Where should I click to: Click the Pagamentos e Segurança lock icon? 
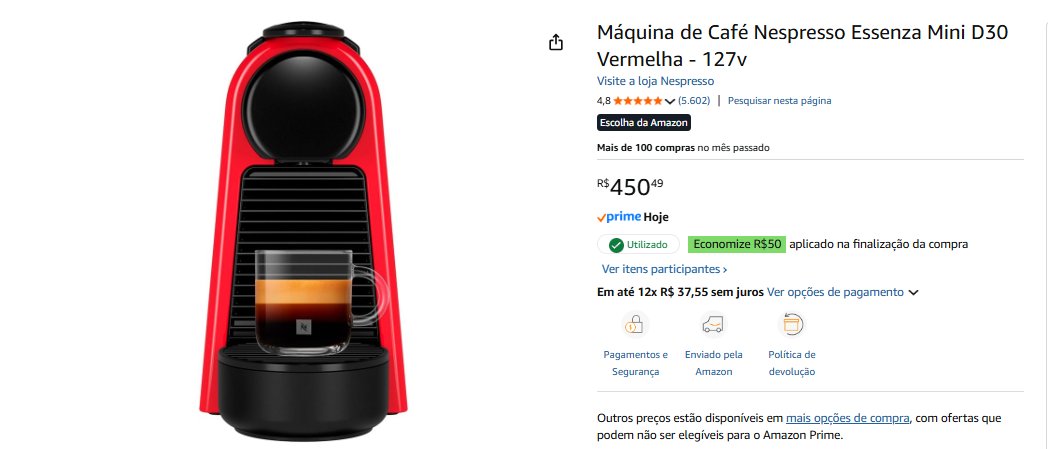tap(634, 325)
